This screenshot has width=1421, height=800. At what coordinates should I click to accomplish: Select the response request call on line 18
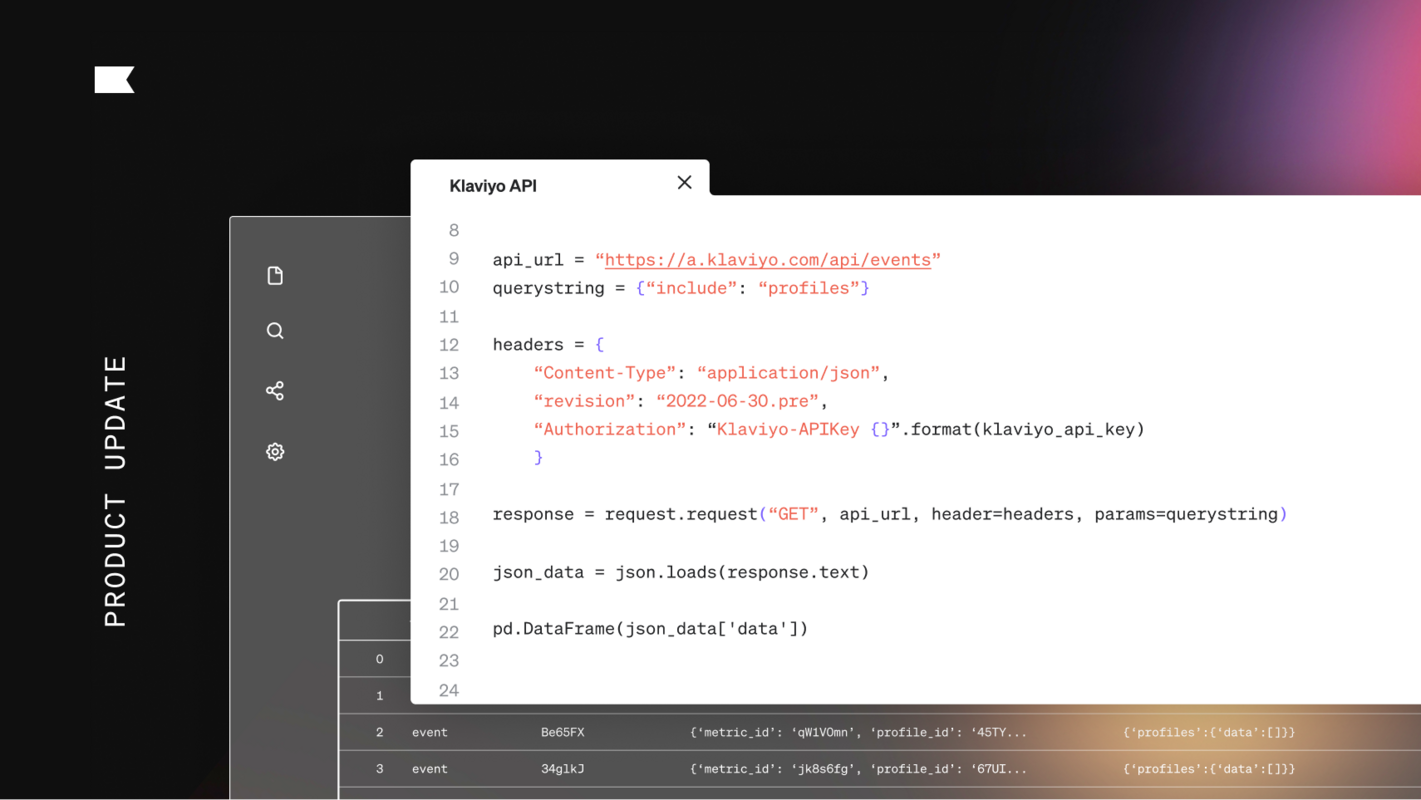coord(888,513)
